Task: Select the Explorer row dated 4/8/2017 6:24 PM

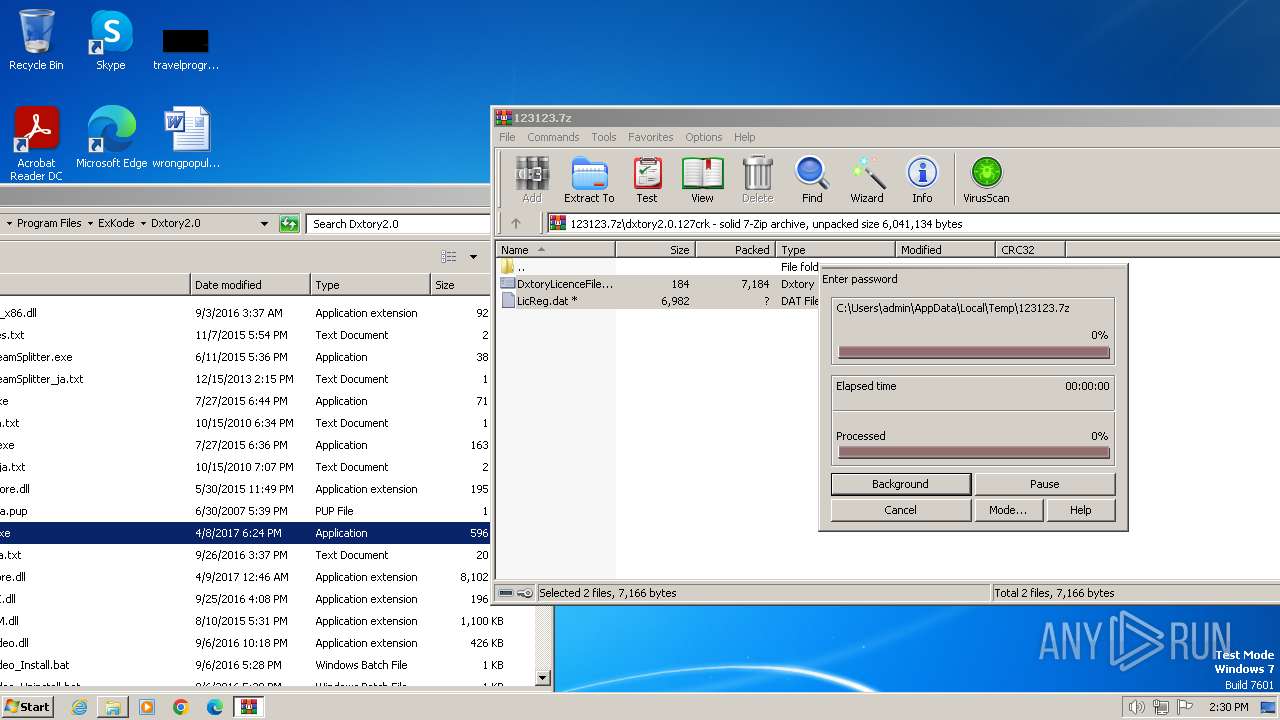Action: tap(245, 533)
